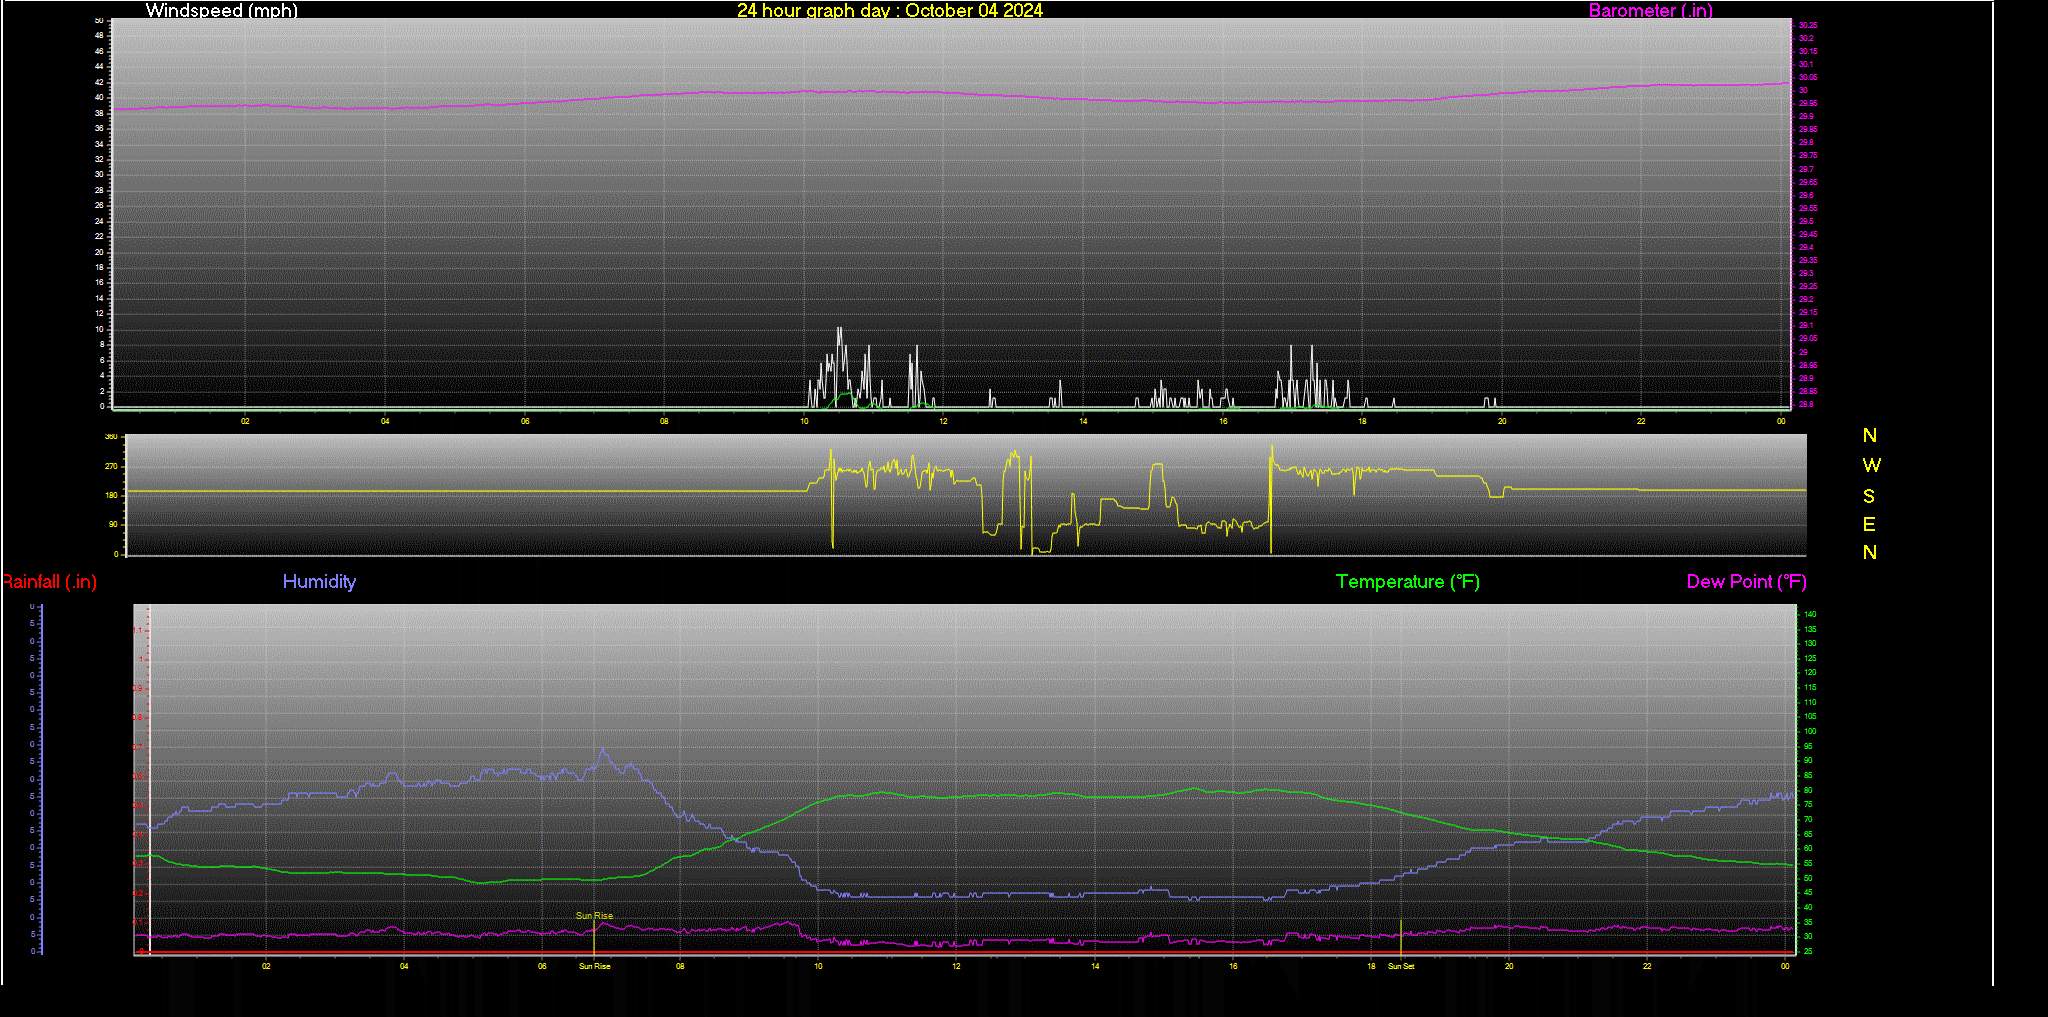Click the "22" hour tick under the windspeed graph
The width and height of the screenshot is (2048, 1017).
[x=1641, y=421]
